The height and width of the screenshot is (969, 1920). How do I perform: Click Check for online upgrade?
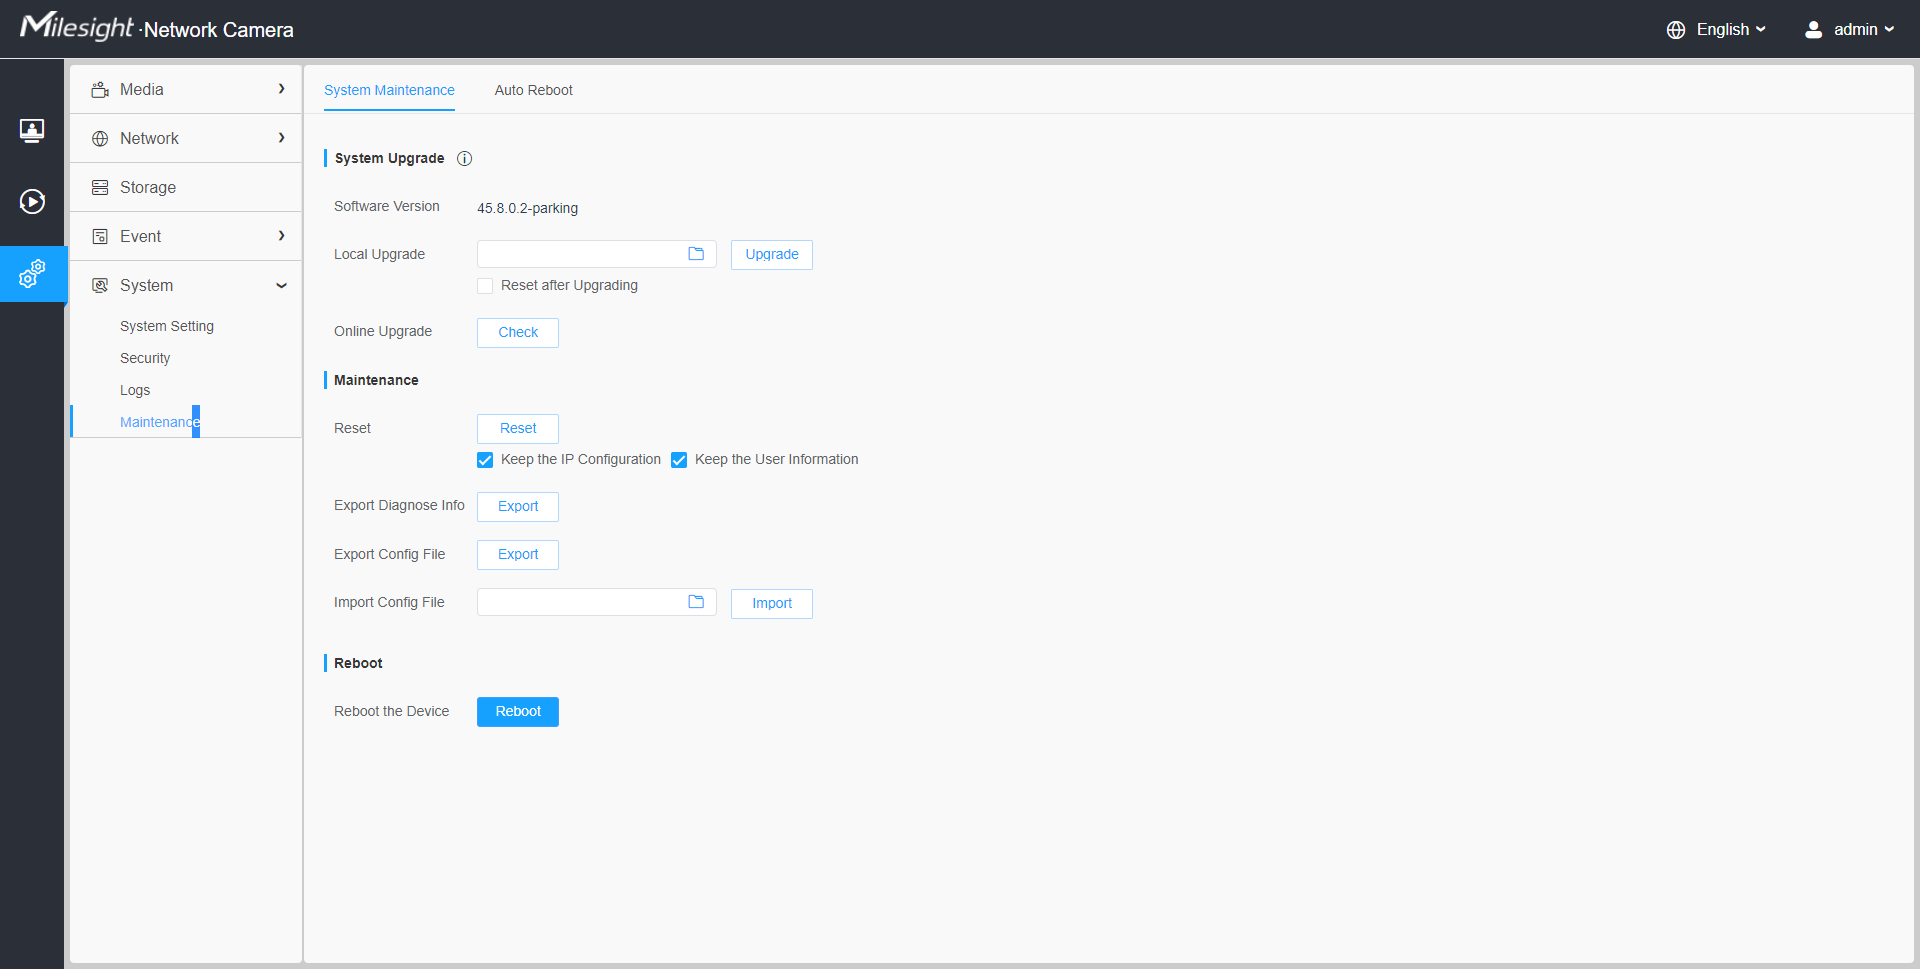[518, 333]
